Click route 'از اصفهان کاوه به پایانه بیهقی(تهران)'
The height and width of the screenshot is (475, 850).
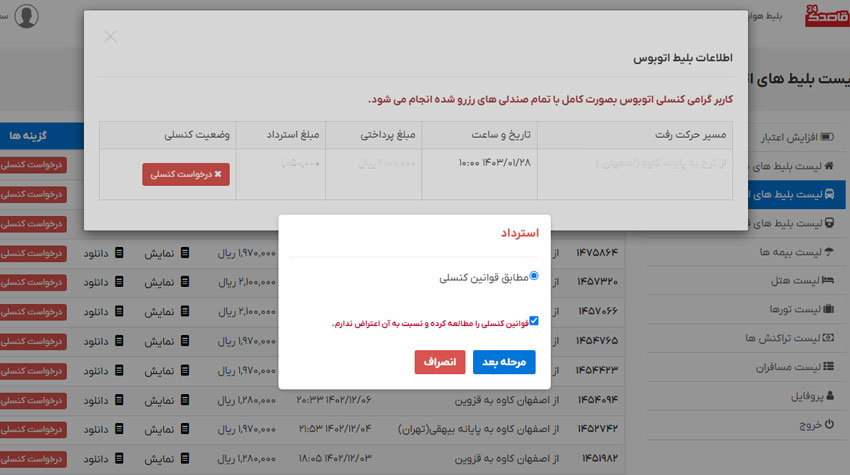click(x=478, y=429)
